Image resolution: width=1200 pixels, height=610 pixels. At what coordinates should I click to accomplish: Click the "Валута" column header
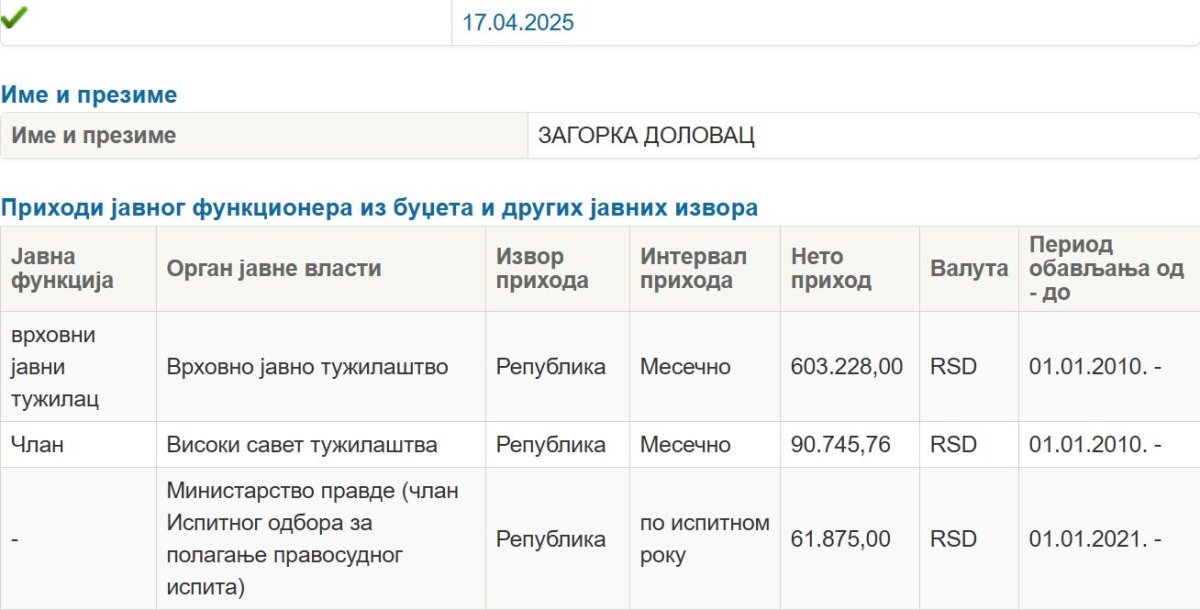(x=968, y=269)
